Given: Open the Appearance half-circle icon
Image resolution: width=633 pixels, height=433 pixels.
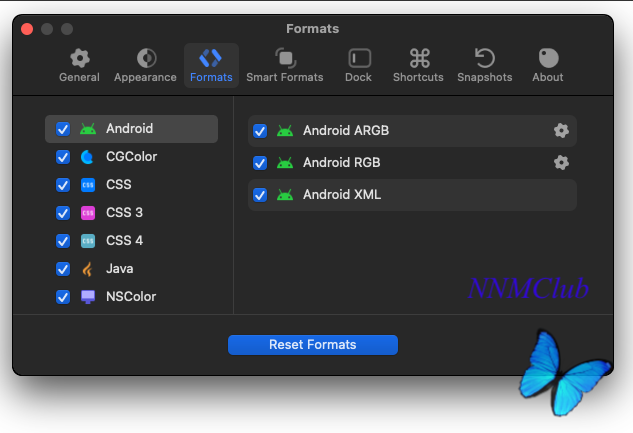Looking at the screenshot, I should click(x=147, y=58).
